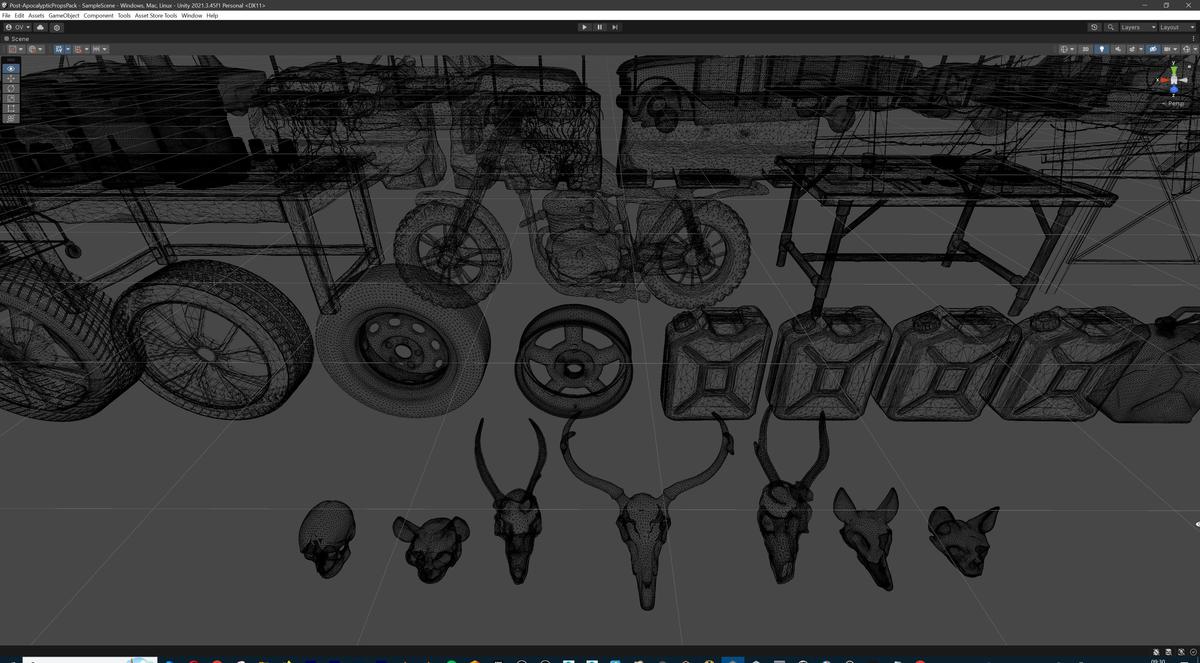Select the Rotate tool
The image size is (1200, 663).
pyautogui.click(x=11, y=89)
